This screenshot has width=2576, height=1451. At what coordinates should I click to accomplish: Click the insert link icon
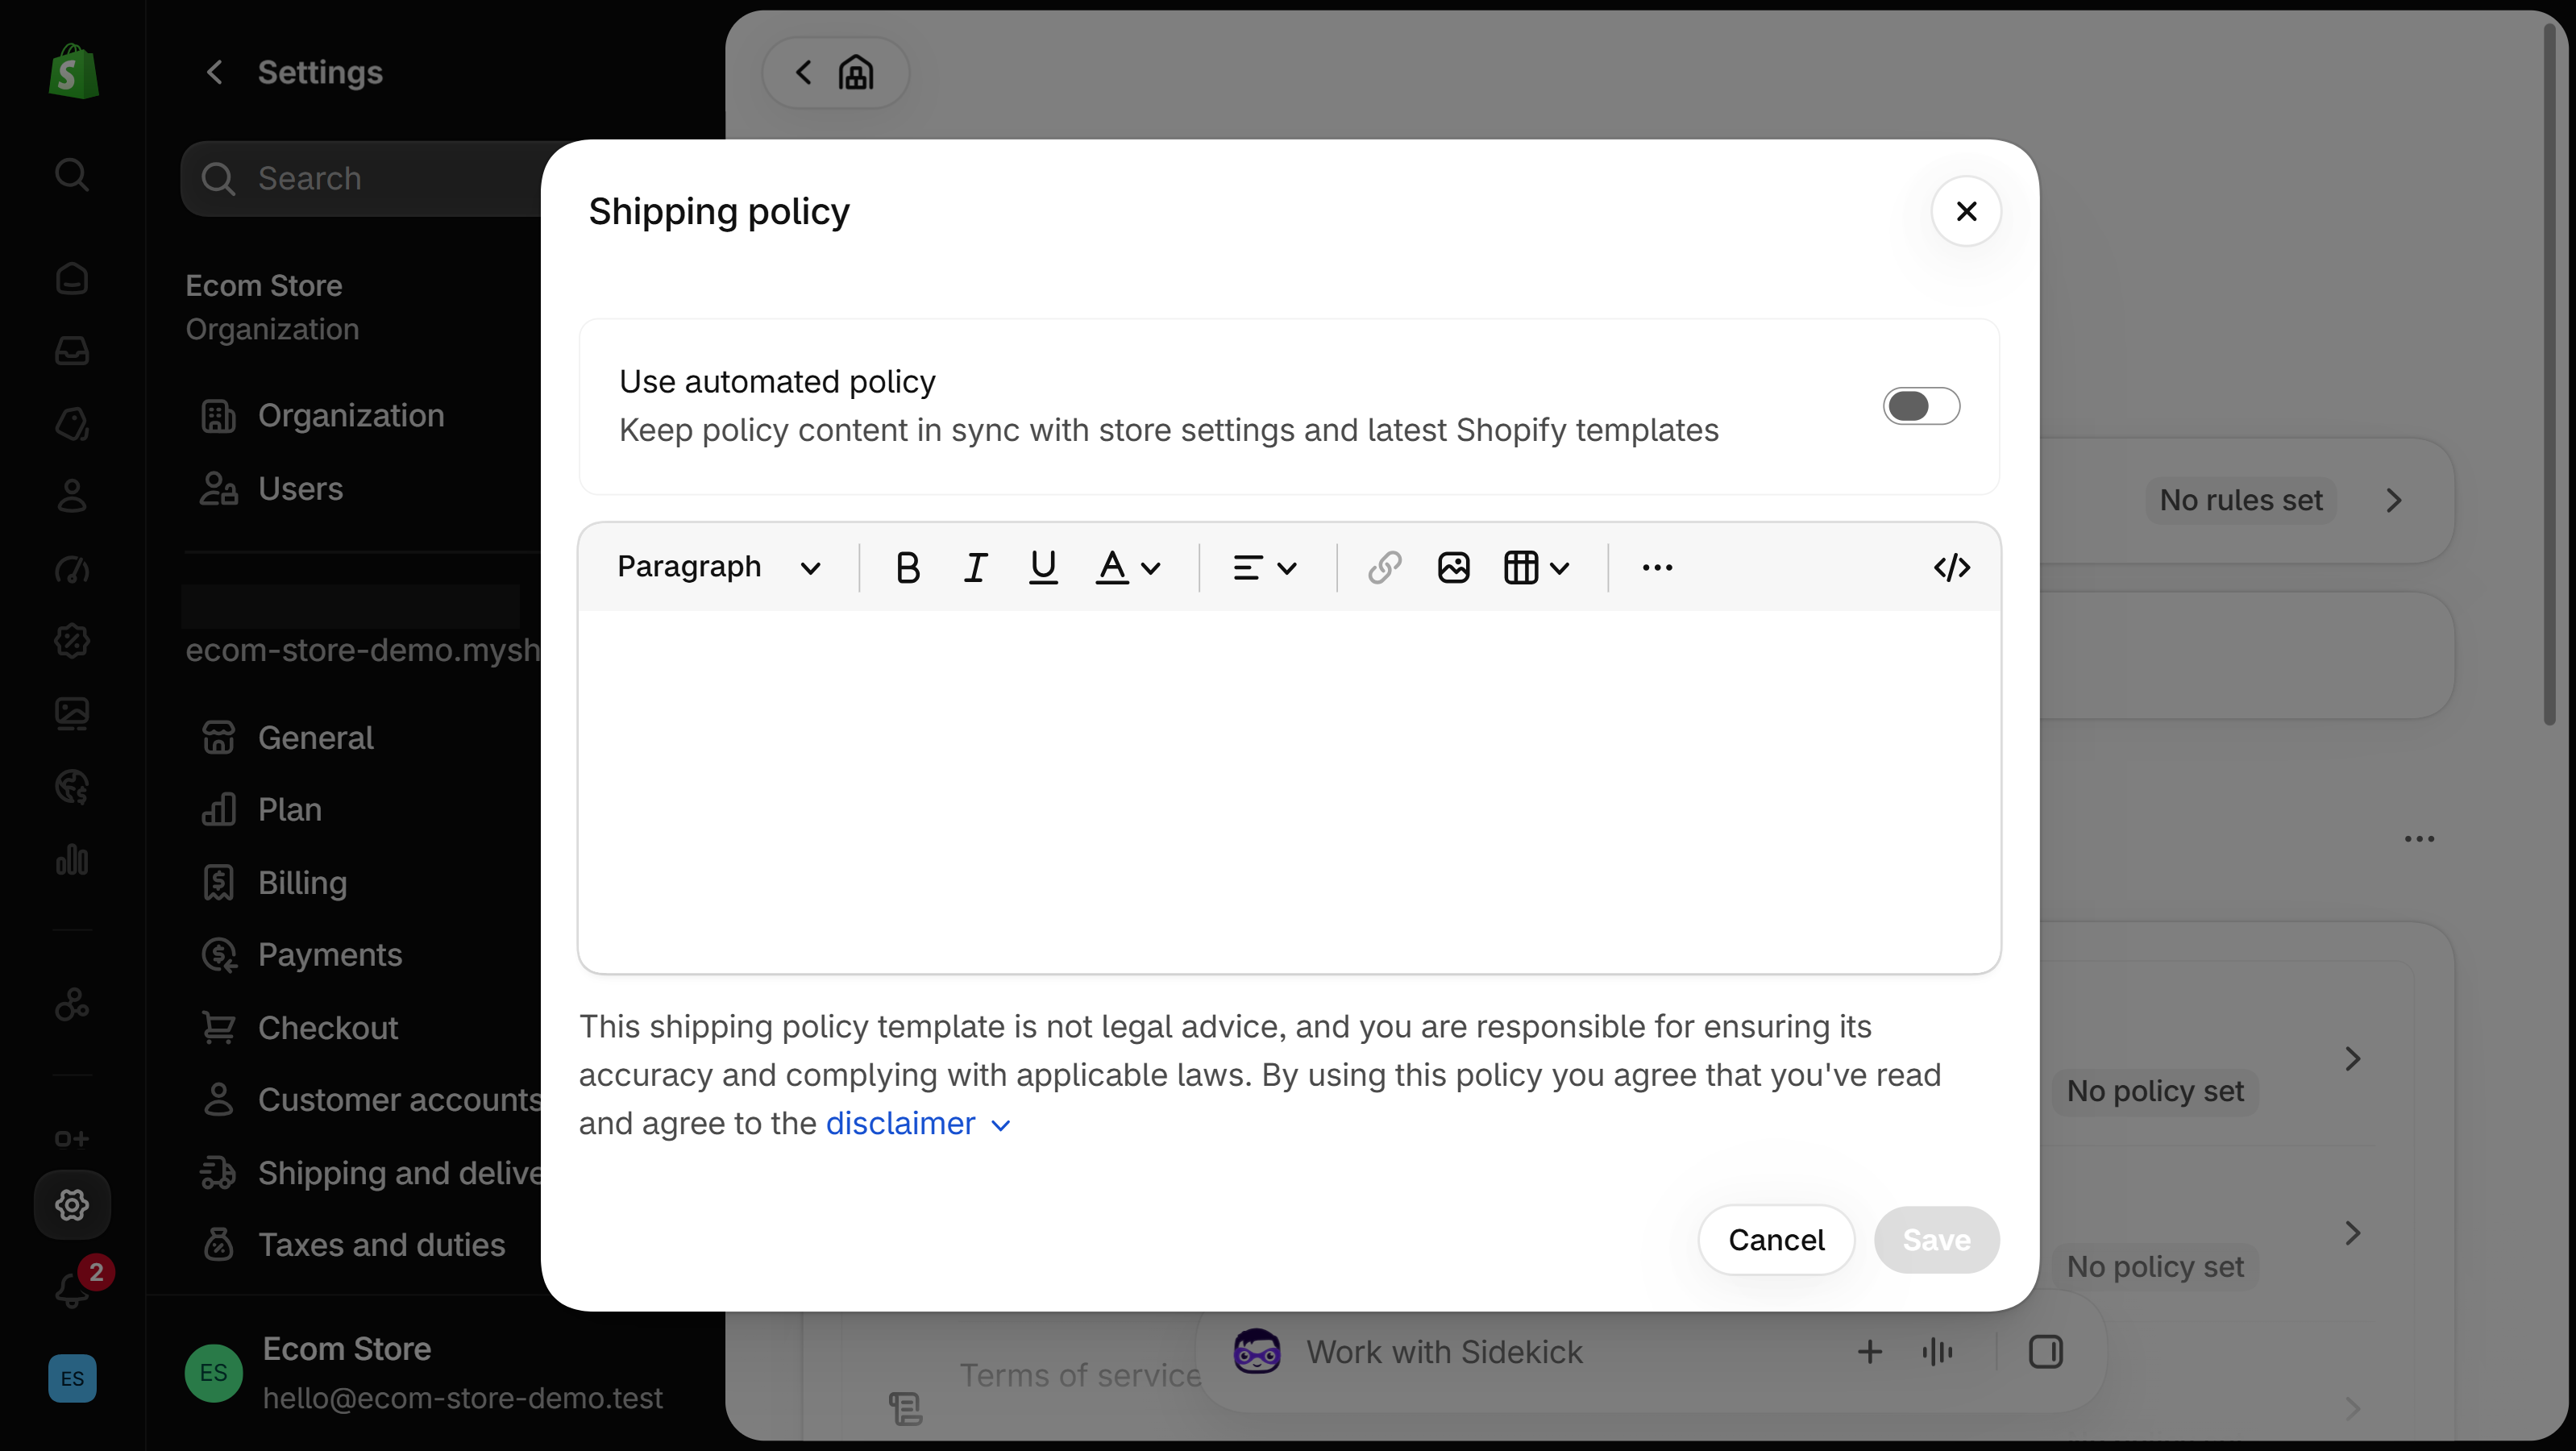1384,567
